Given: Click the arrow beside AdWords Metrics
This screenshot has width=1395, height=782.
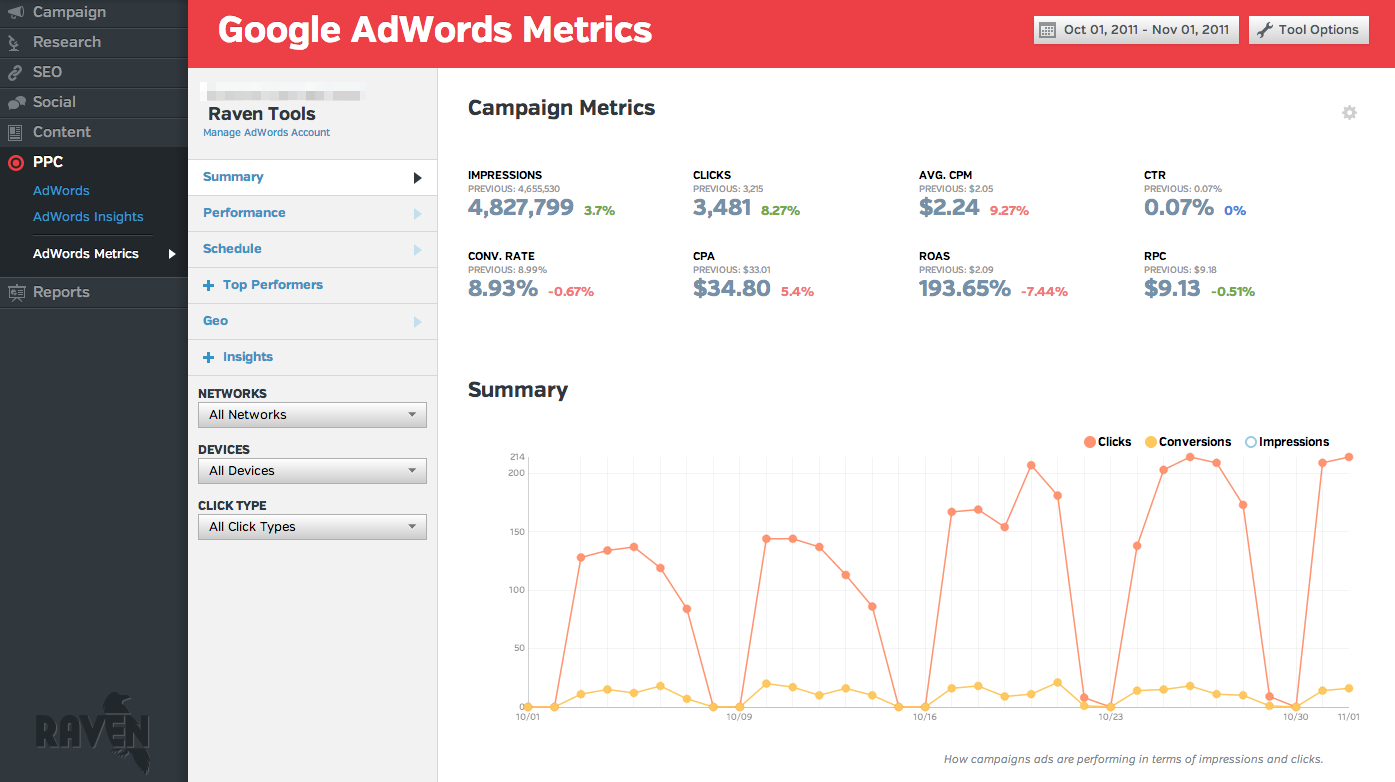Looking at the screenshot, I should 172,254.
